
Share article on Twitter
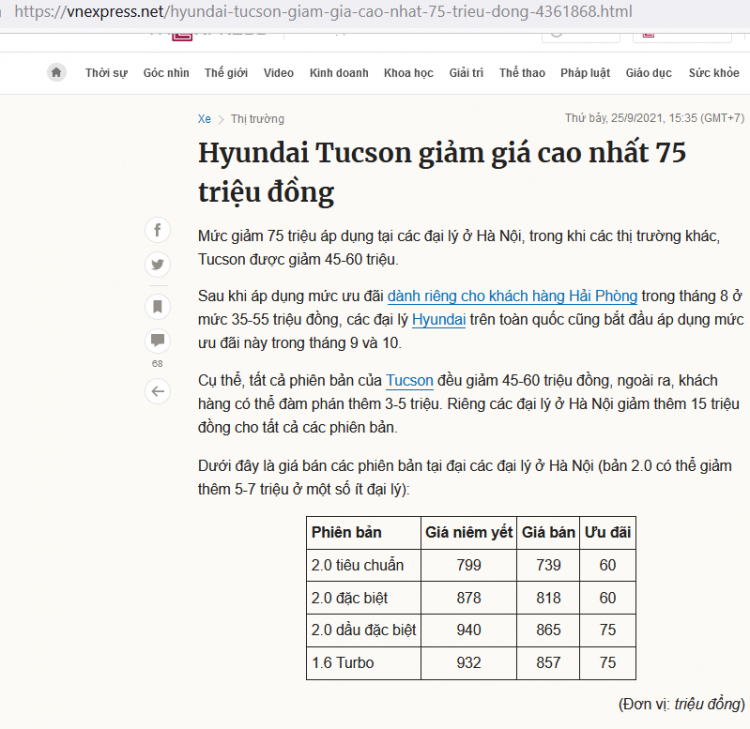[x=157, y=265]
